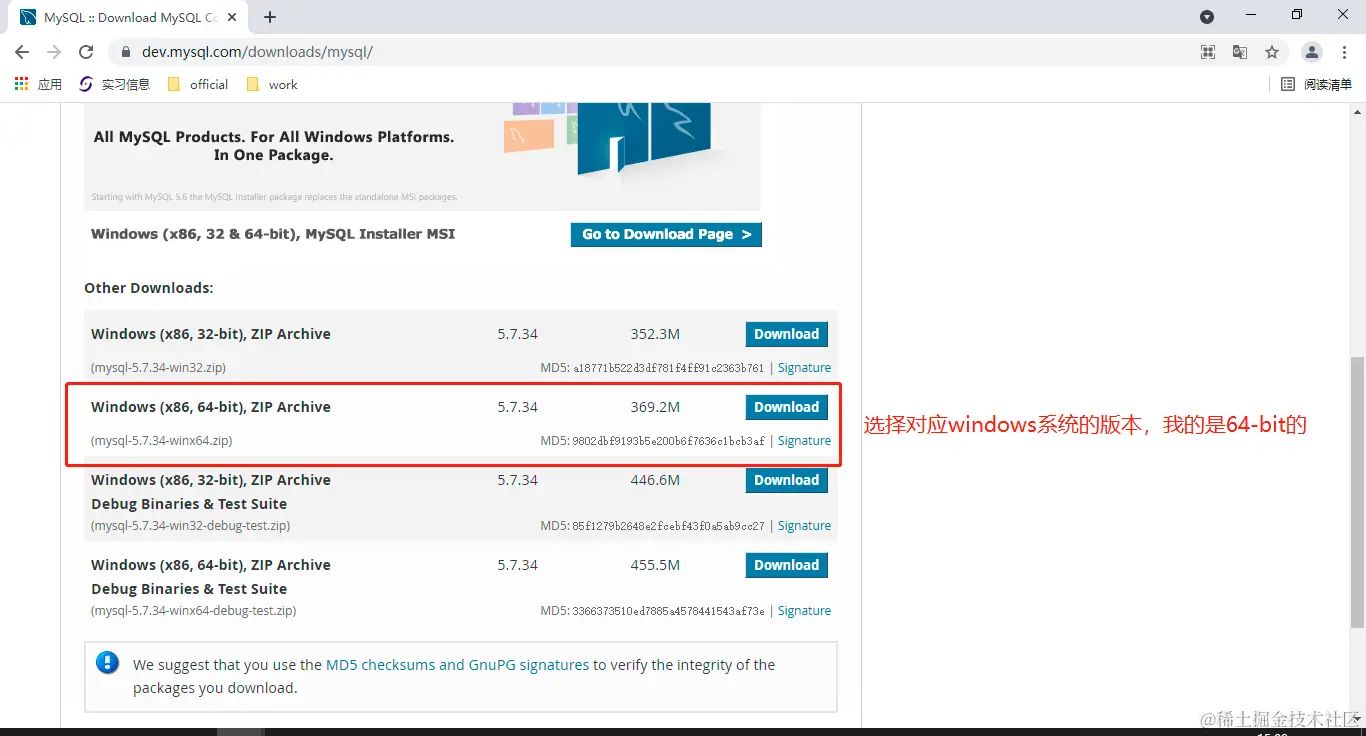Open Signature link for mysql-5.7.34-win32.zip
The image size is (1366, 736).
pyautogui.click(x=804, y=368)
